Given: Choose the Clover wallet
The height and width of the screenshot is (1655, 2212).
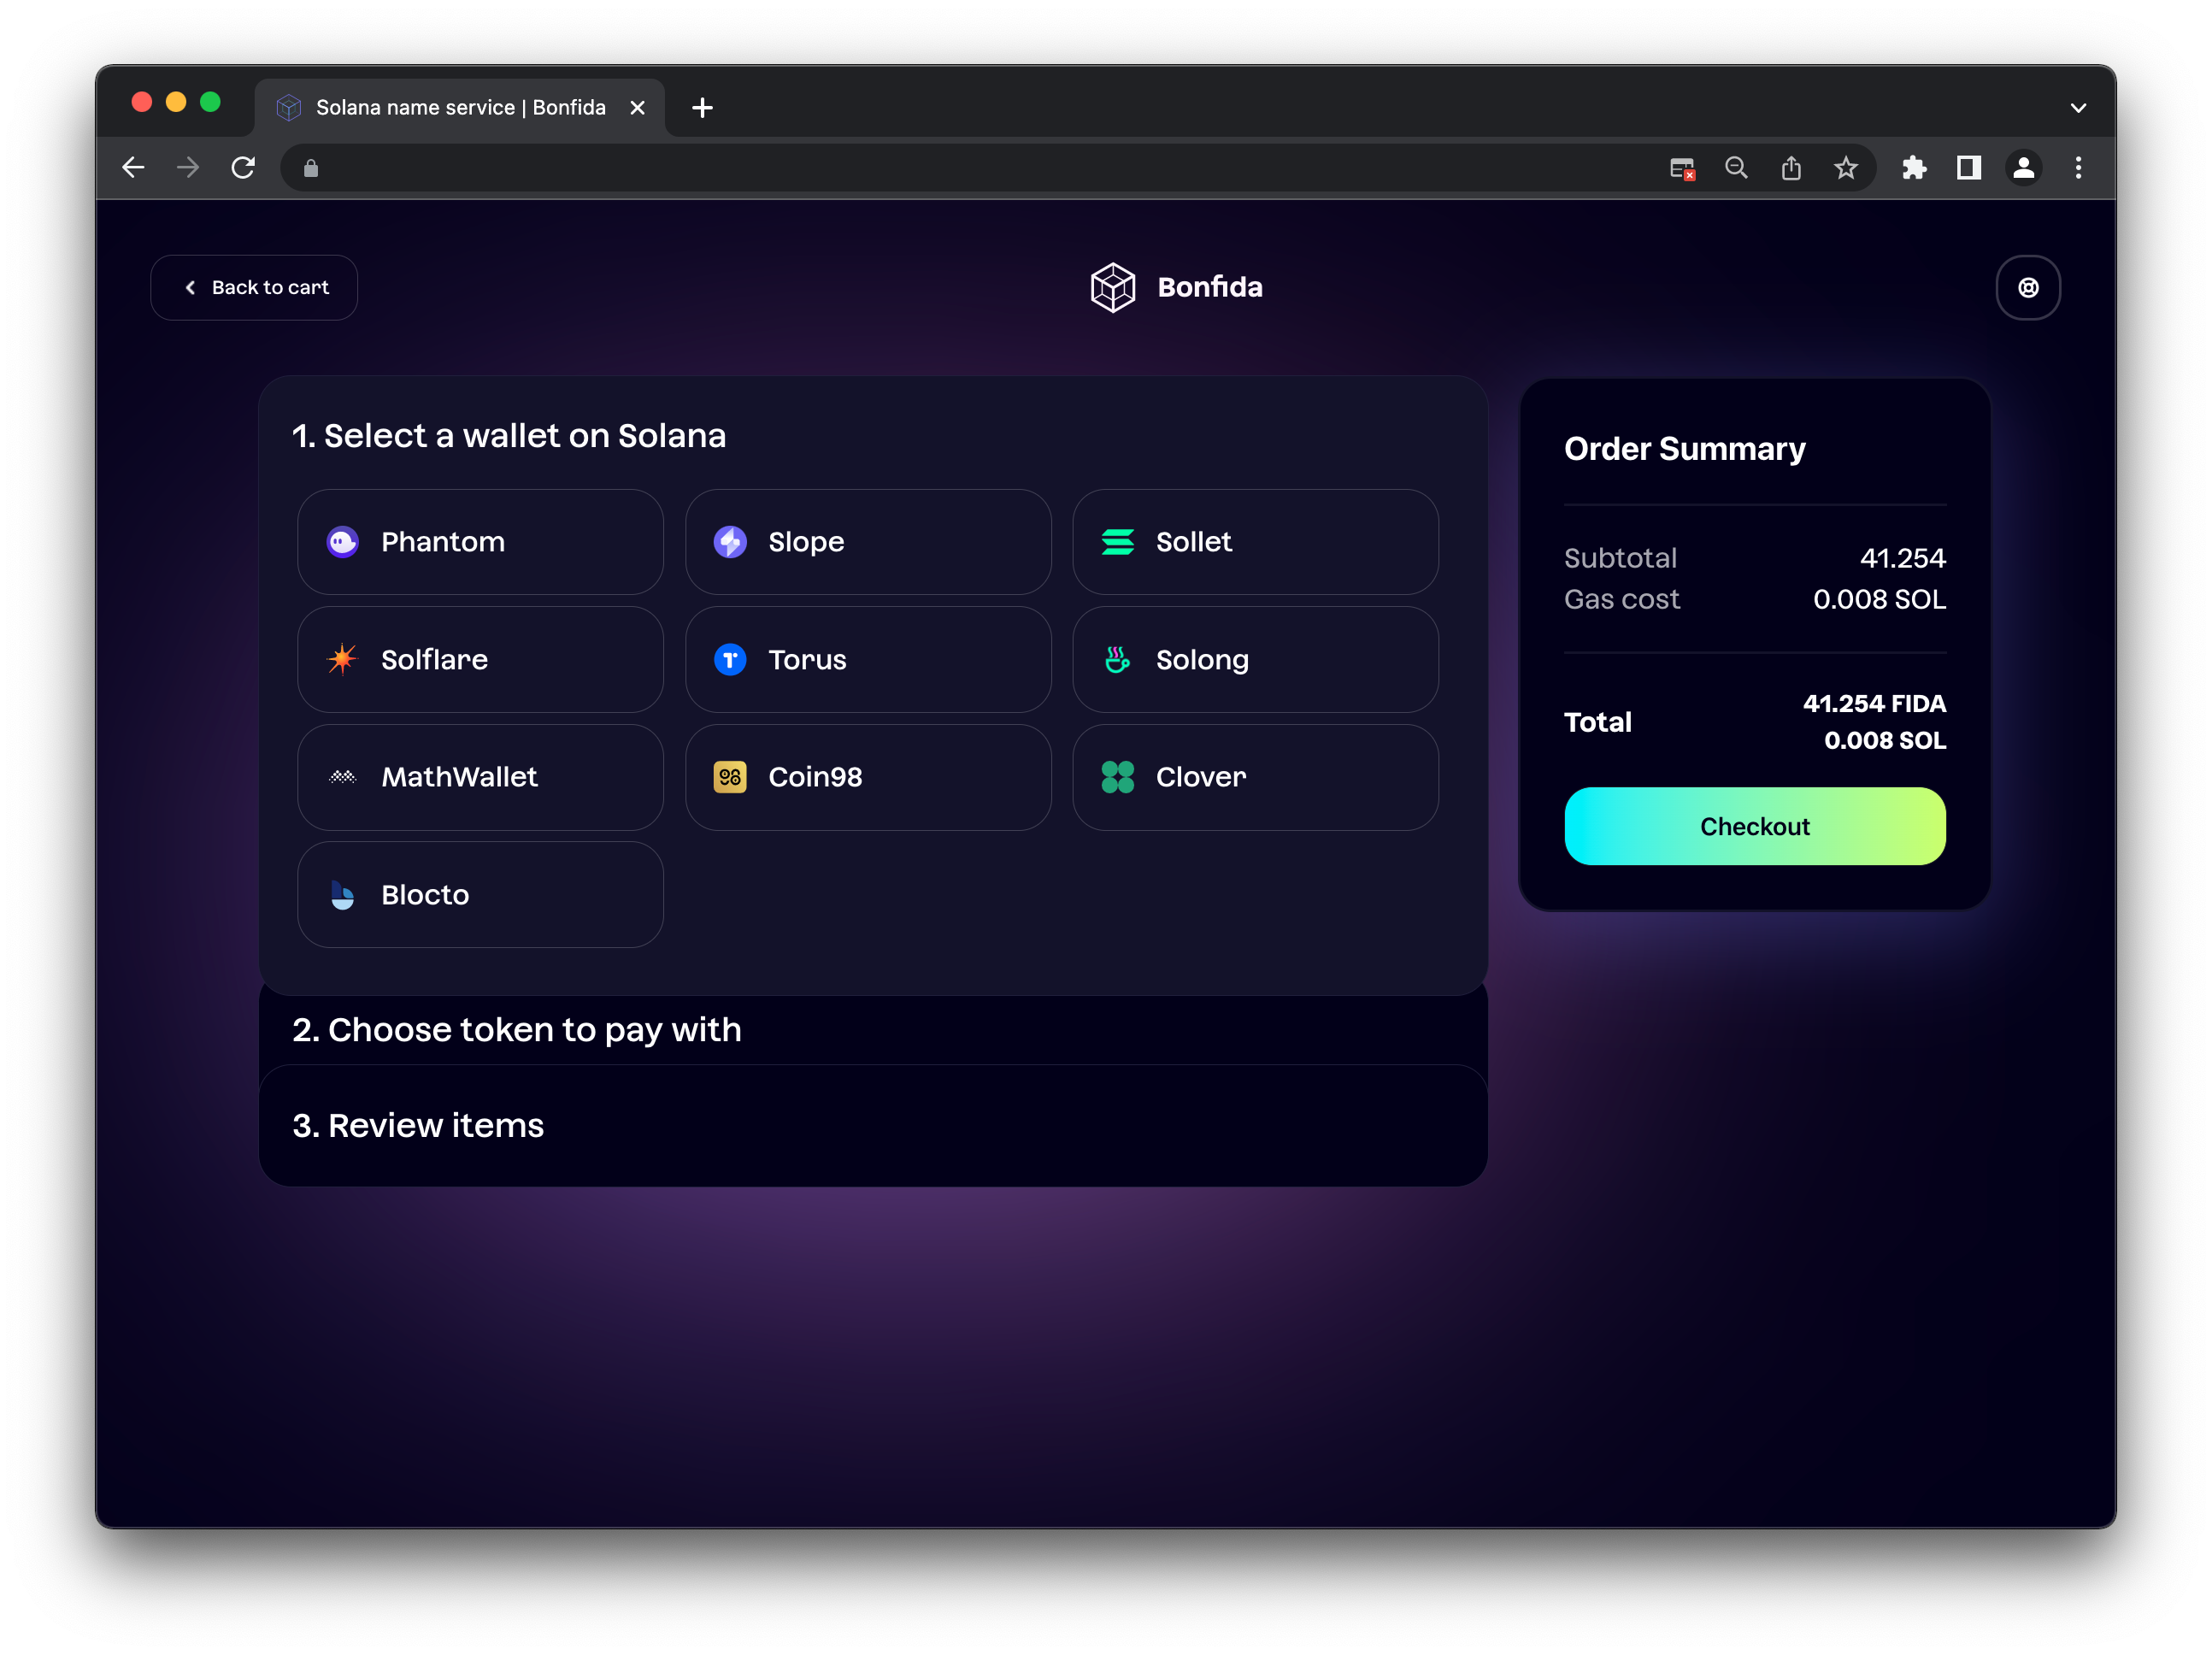Looking at the screenshot, I should tap(1255, 777).
